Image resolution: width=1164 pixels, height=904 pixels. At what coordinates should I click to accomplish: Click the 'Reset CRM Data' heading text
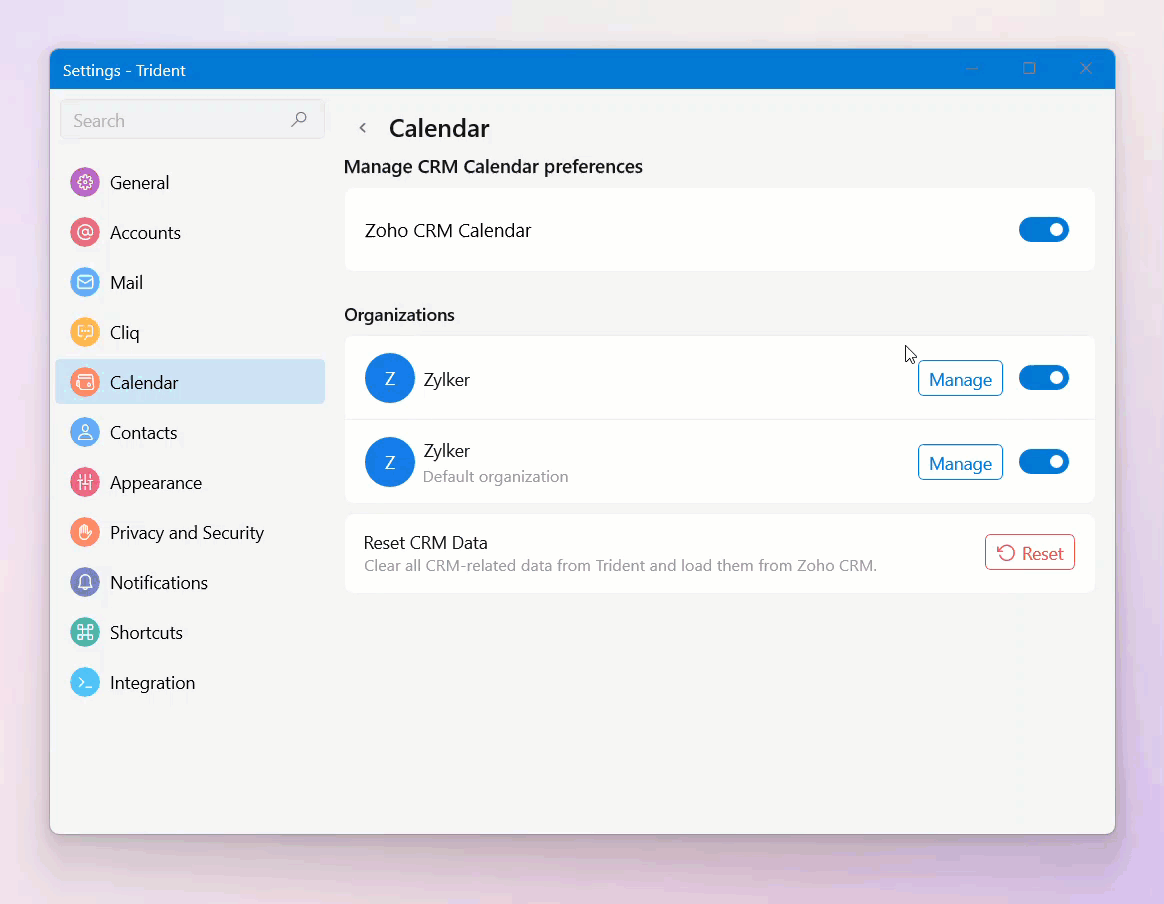[x=425, y=543]
